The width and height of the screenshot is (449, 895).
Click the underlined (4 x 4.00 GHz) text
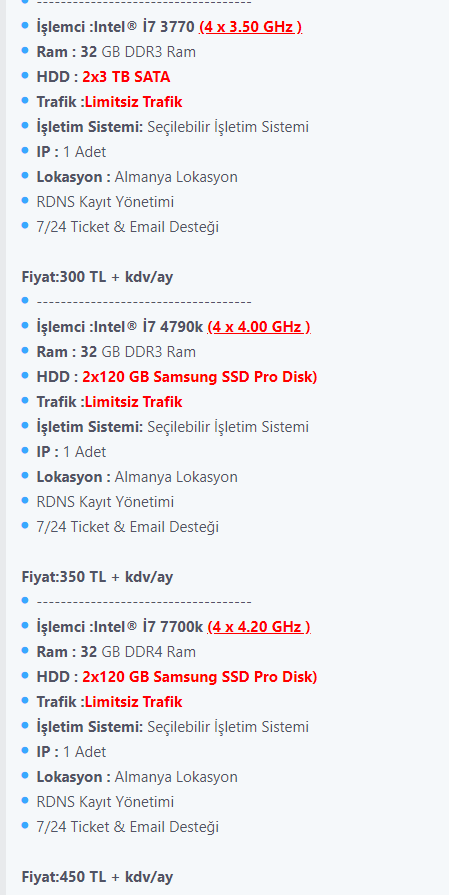coord(259,326)
